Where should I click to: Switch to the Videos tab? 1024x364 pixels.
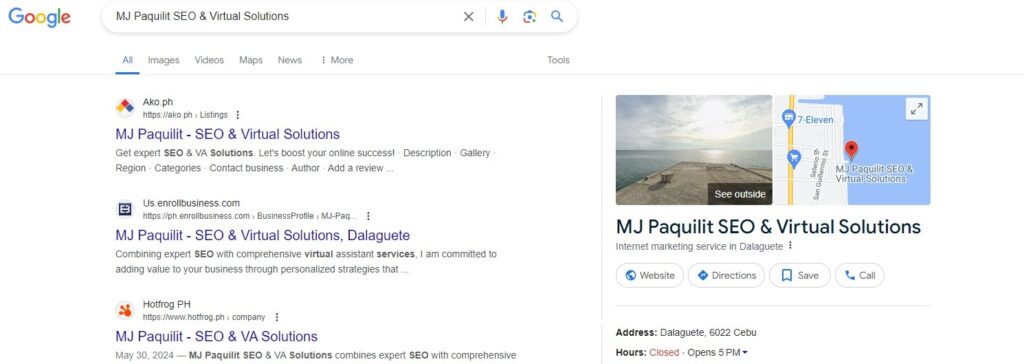pyautogui.click(x=209, y=60)
